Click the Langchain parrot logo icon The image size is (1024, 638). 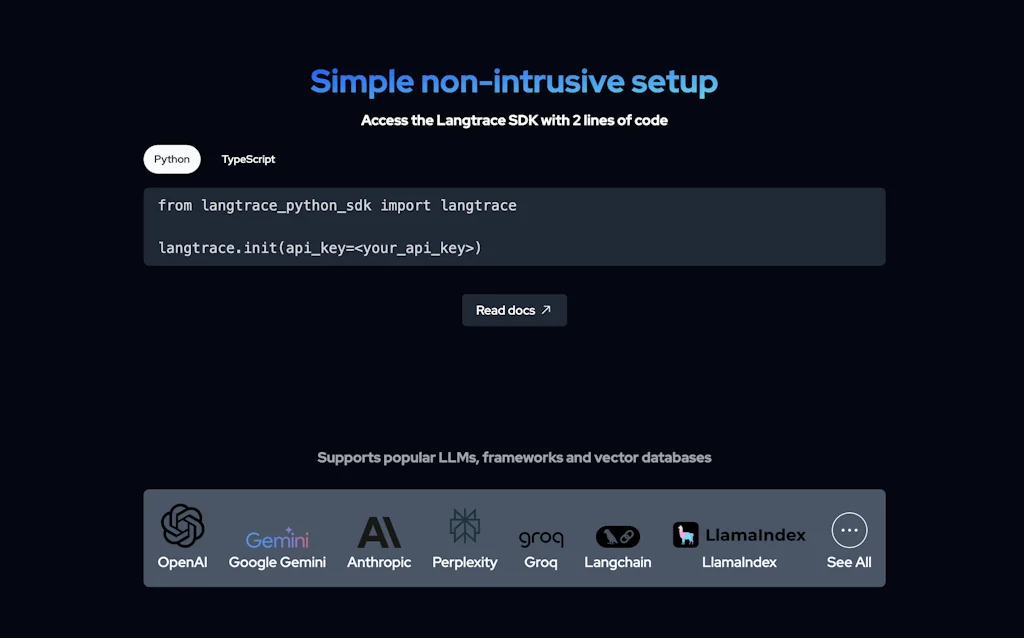tap(617, 535)
